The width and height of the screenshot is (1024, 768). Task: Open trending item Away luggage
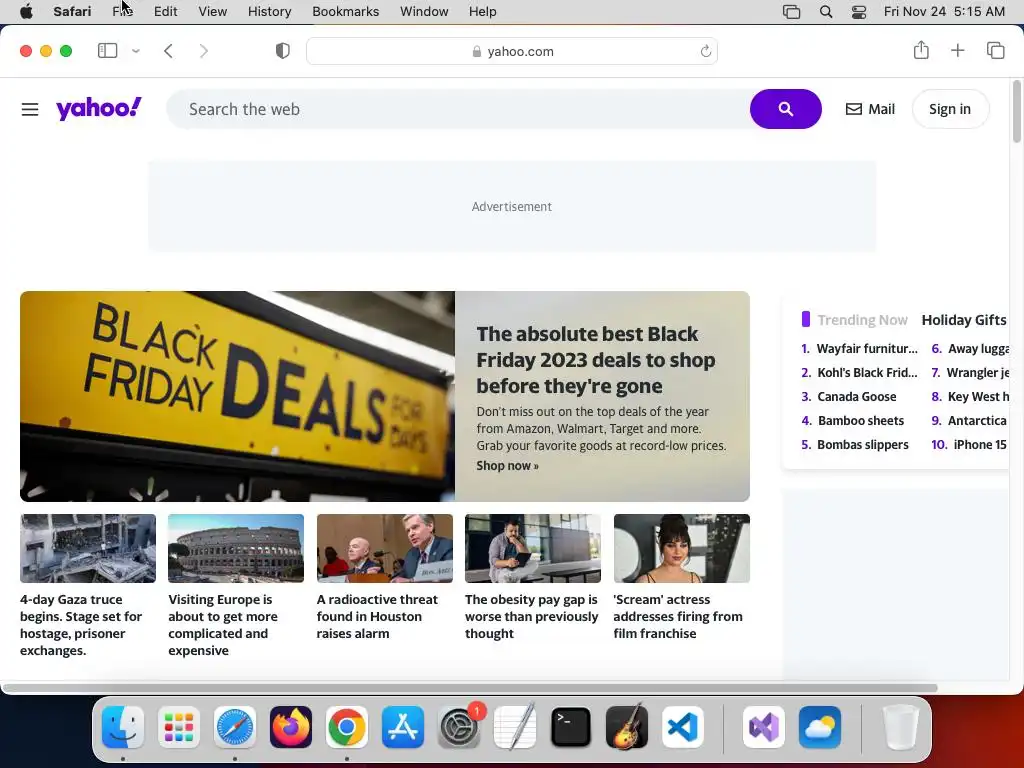point(978,349)
